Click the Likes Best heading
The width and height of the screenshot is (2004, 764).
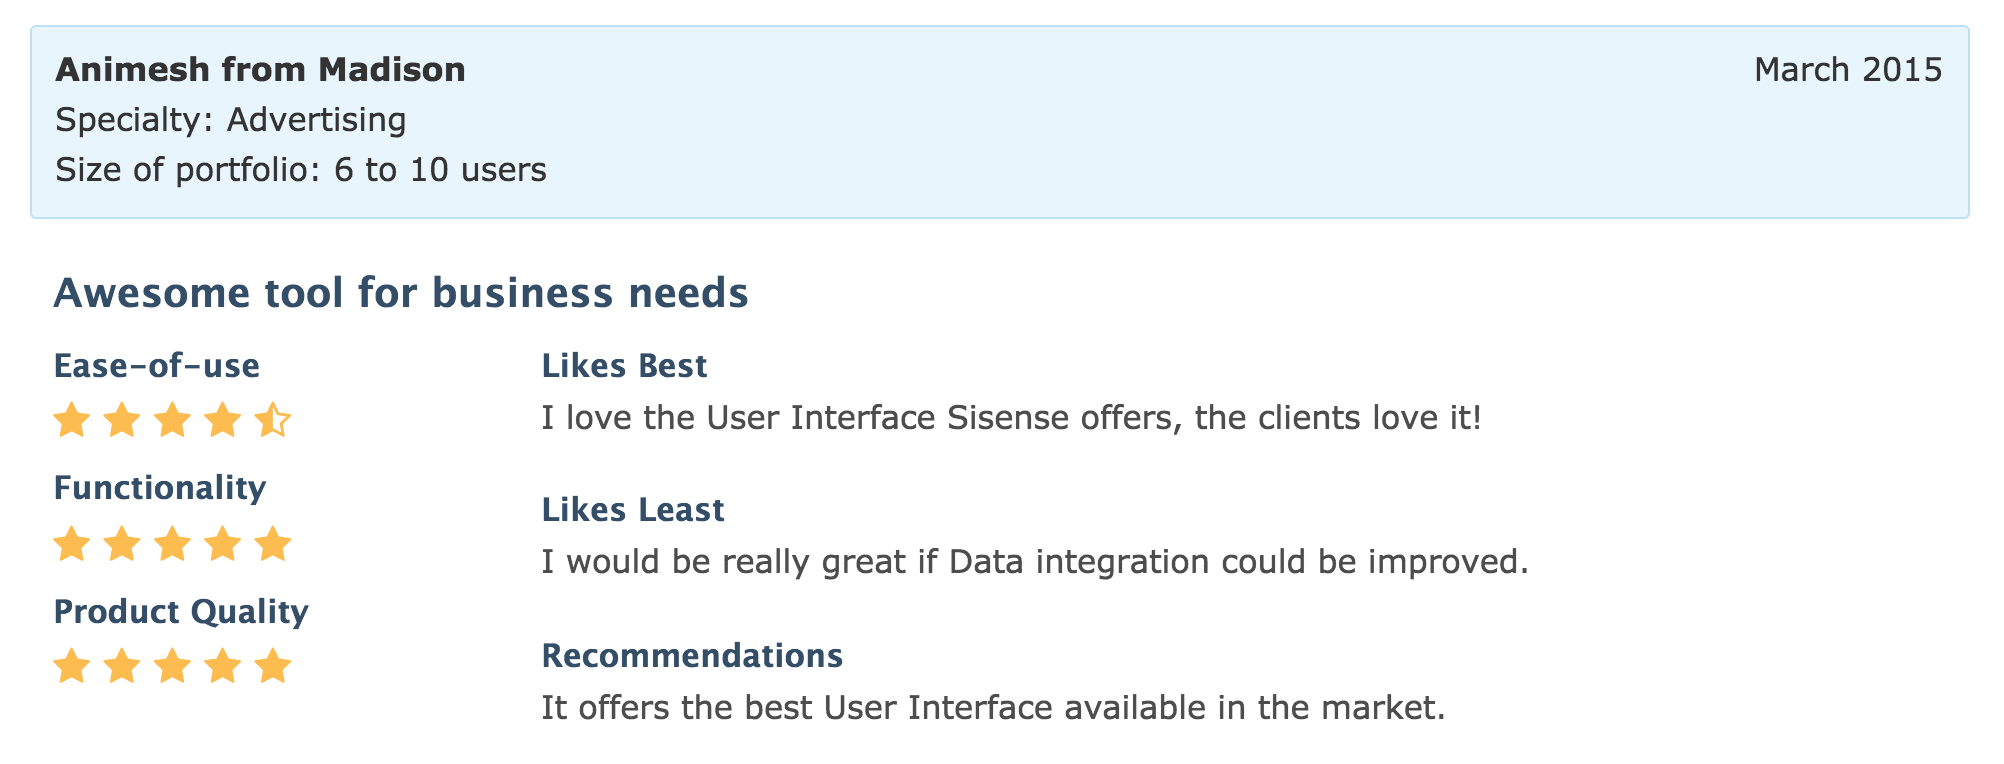click(624, 366)
